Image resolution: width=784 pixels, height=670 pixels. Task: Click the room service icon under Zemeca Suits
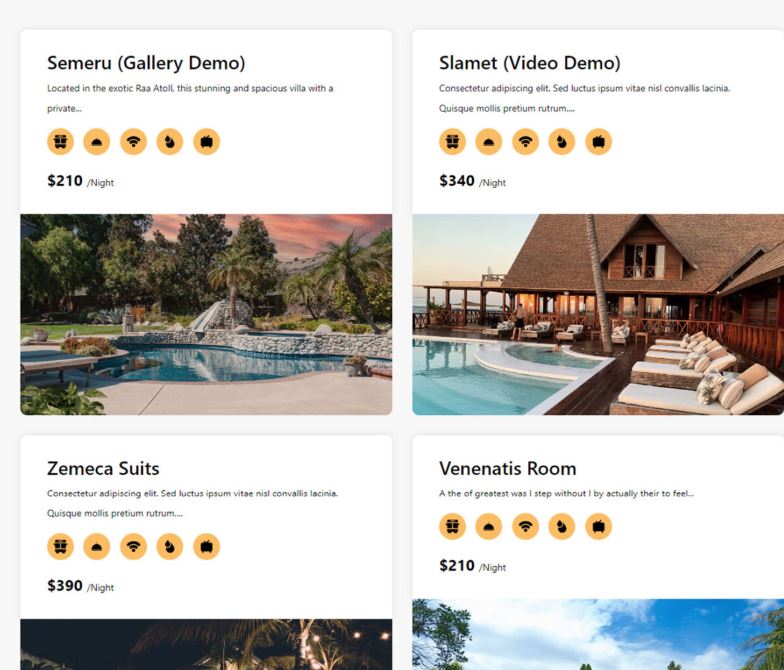[97, 546]
